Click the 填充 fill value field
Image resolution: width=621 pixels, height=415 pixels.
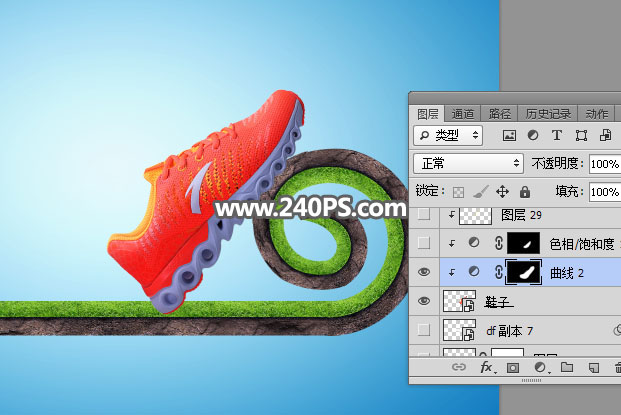point(605,192)
